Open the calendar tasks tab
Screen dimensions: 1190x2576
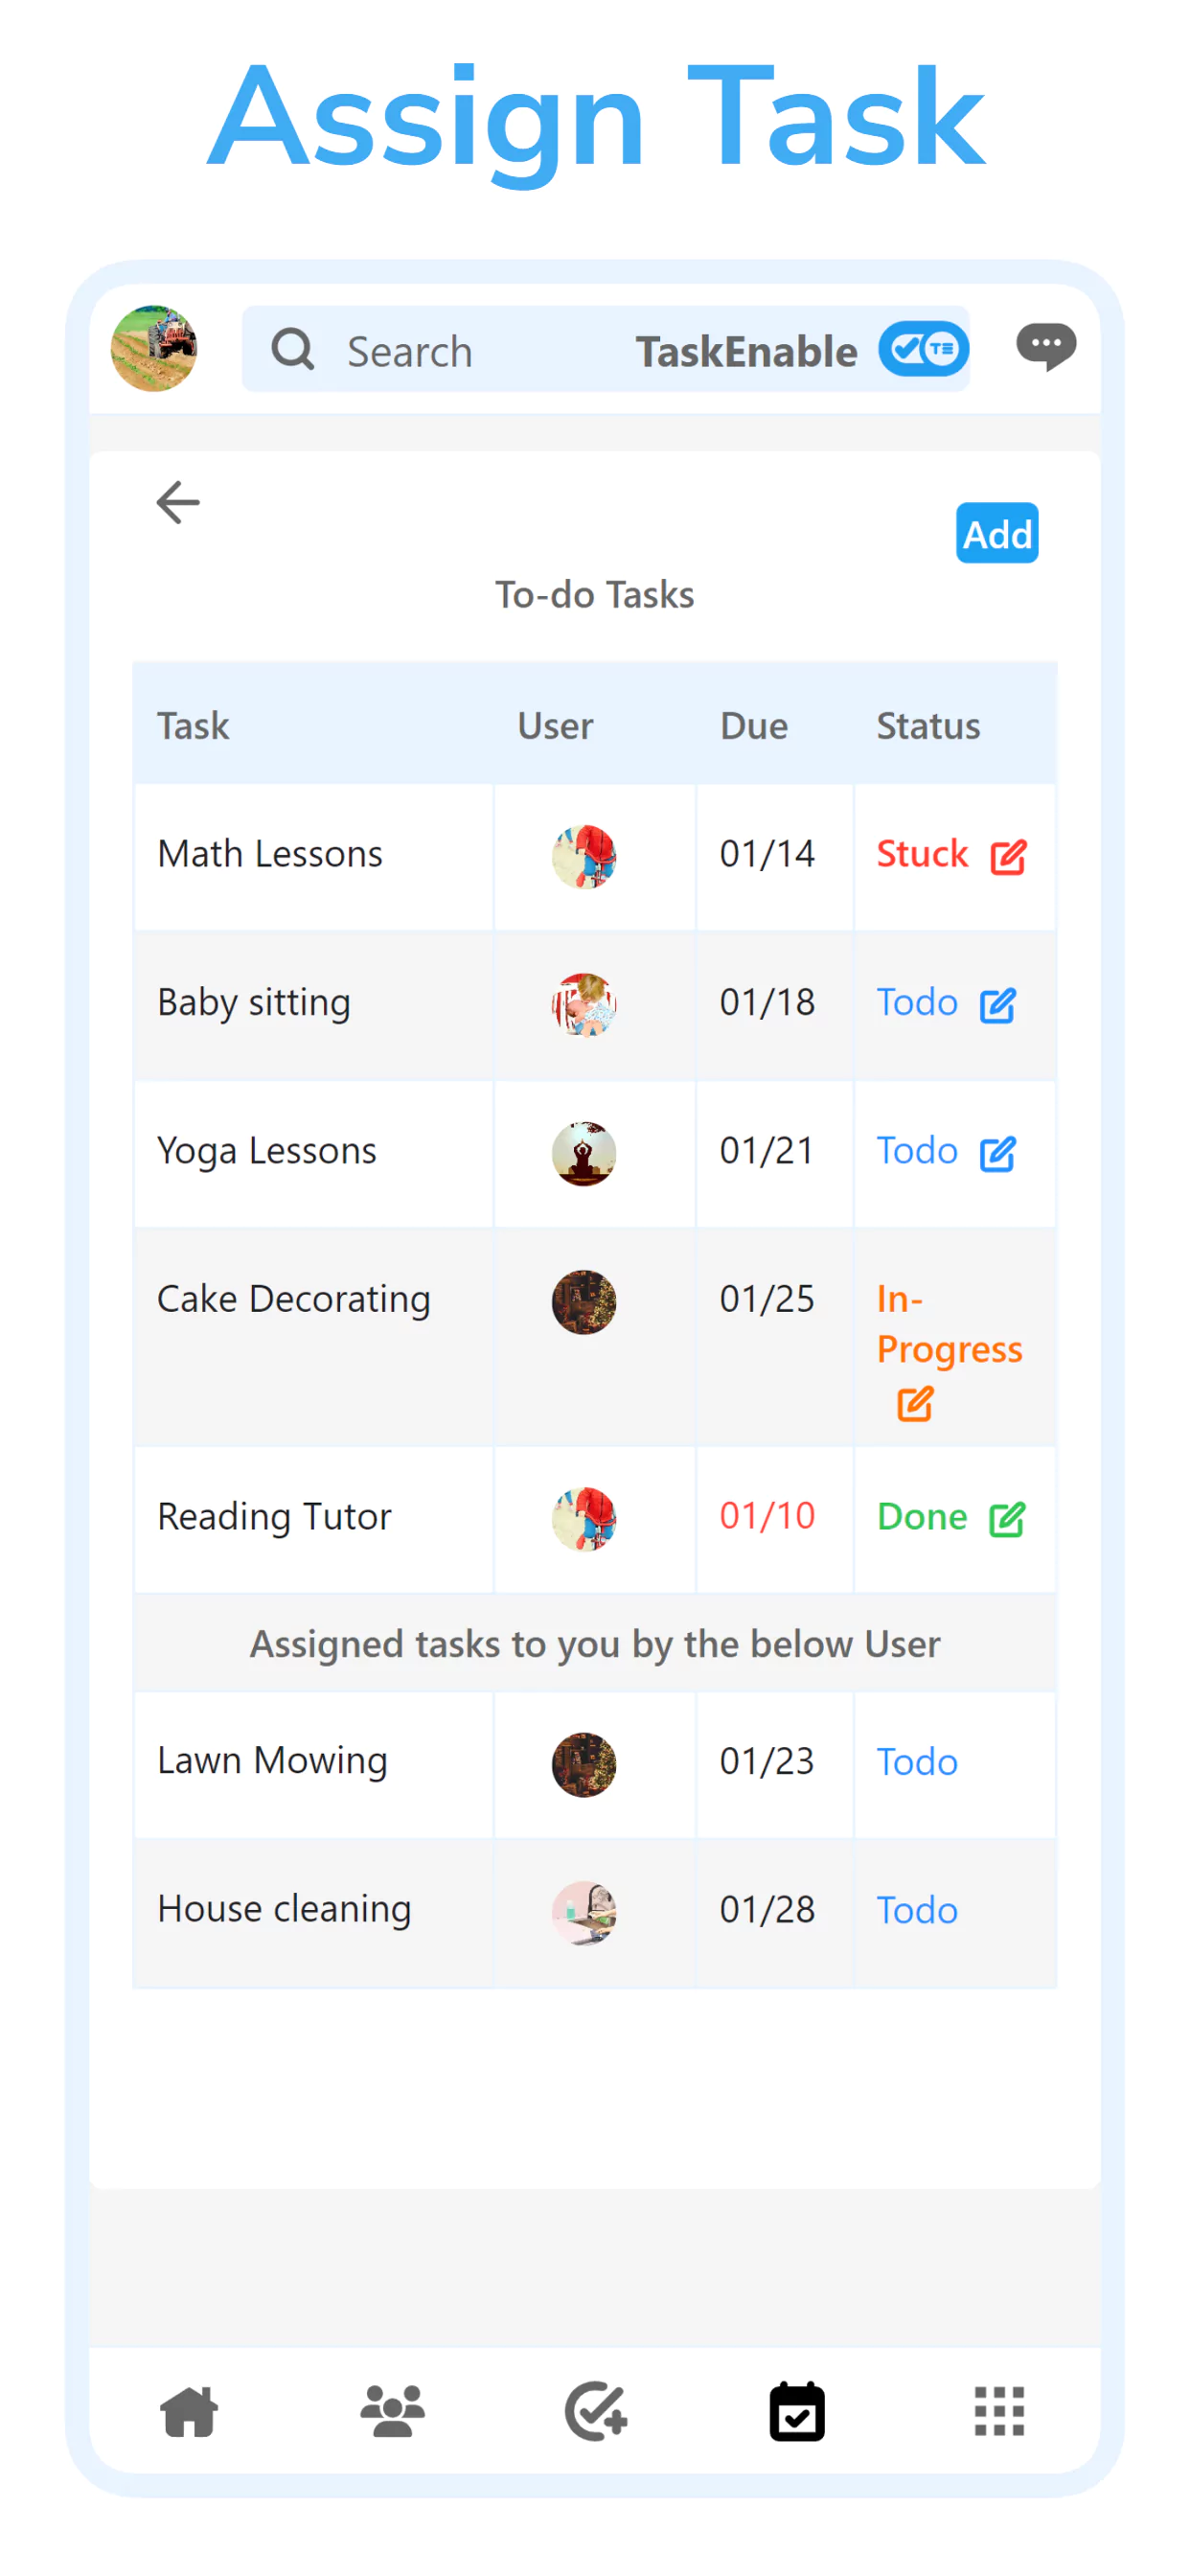tap(797, 2411)
